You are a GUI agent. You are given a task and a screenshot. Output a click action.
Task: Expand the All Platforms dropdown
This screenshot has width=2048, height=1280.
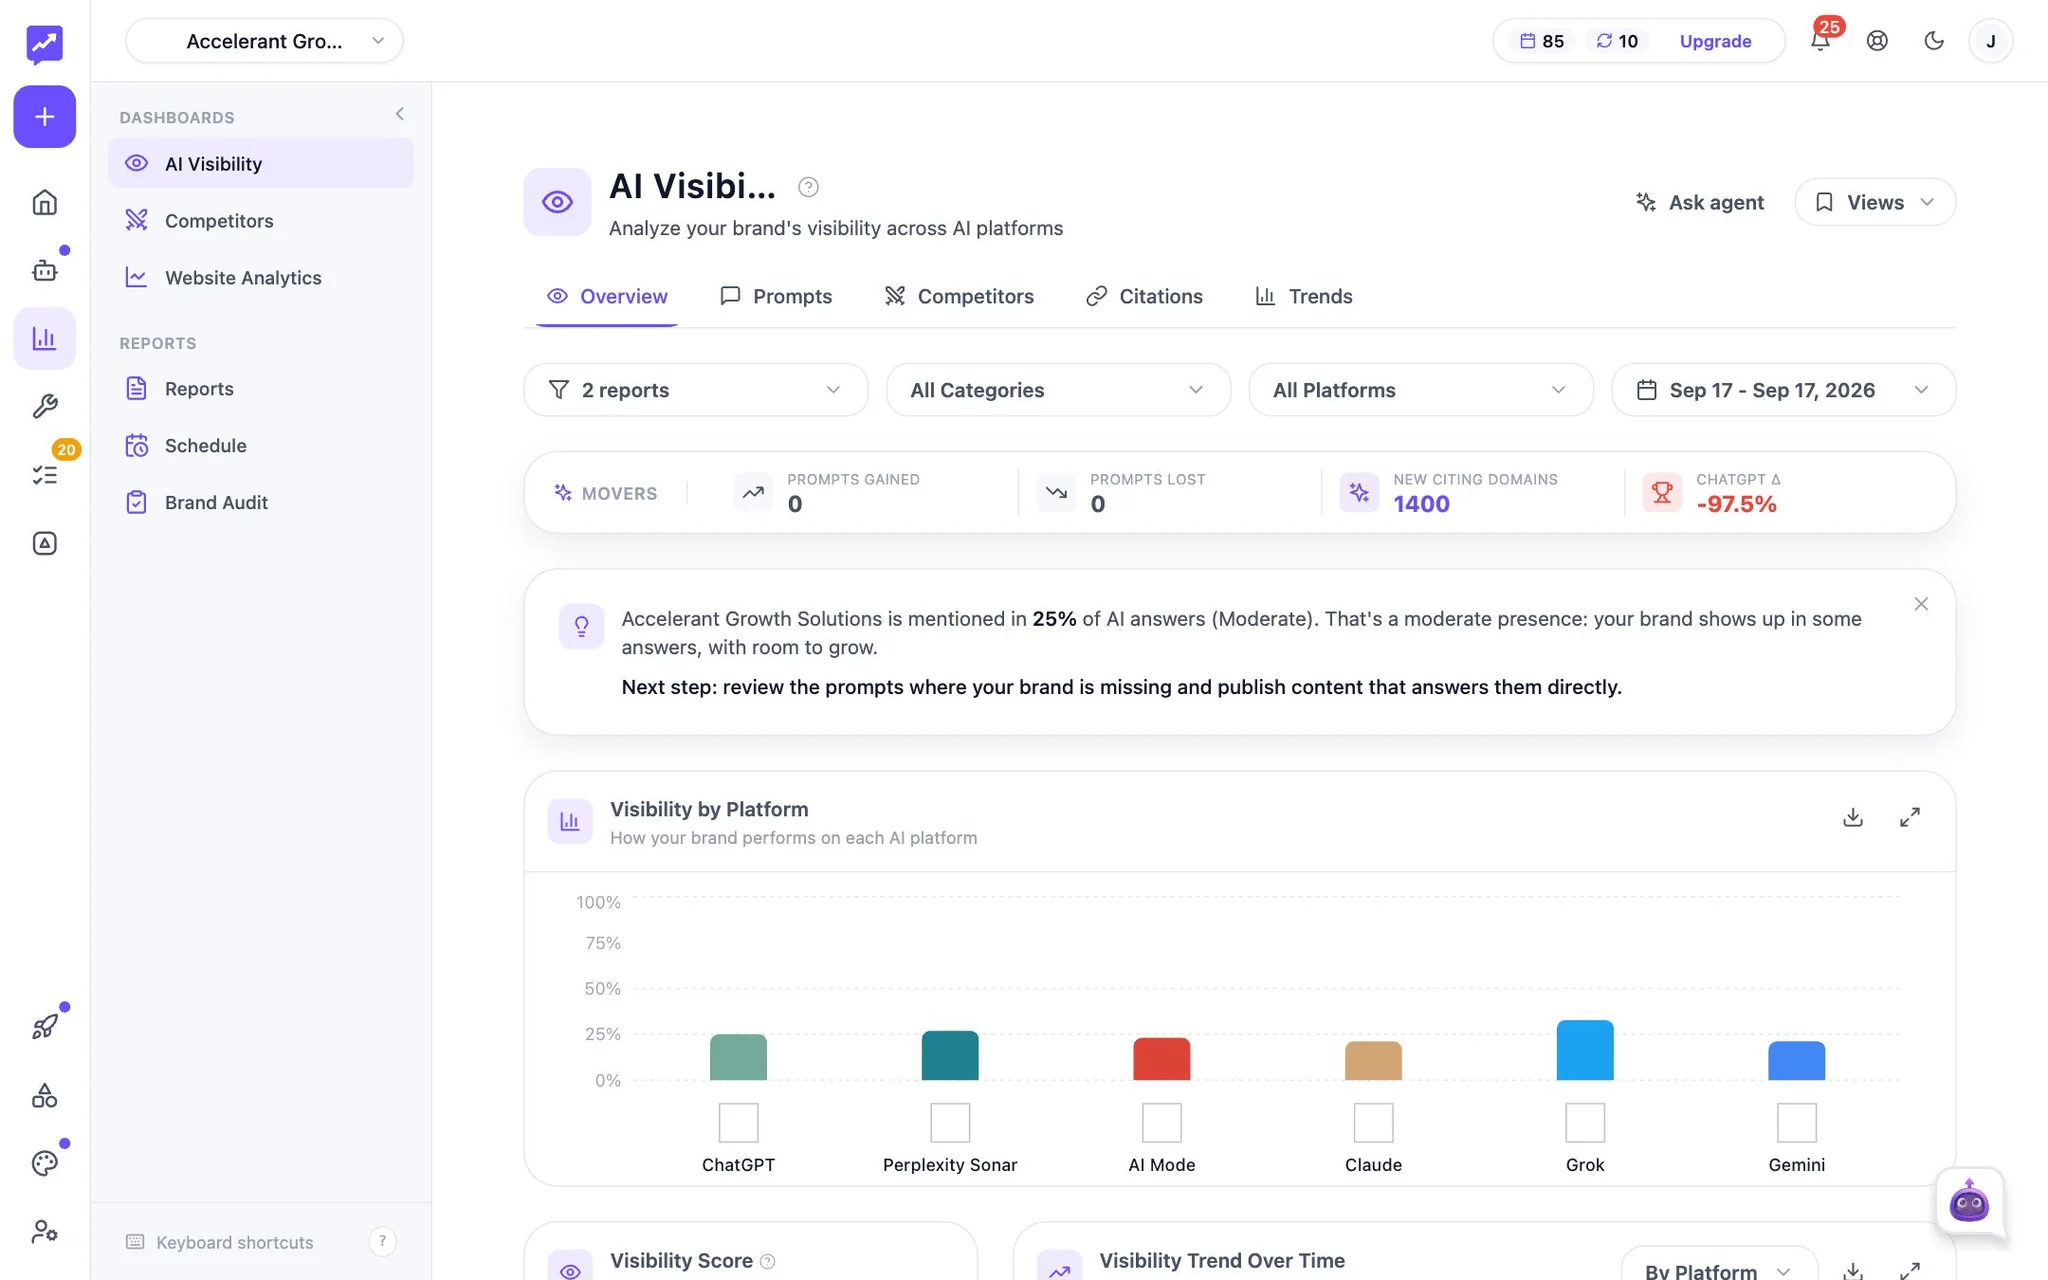point(1420,390)
